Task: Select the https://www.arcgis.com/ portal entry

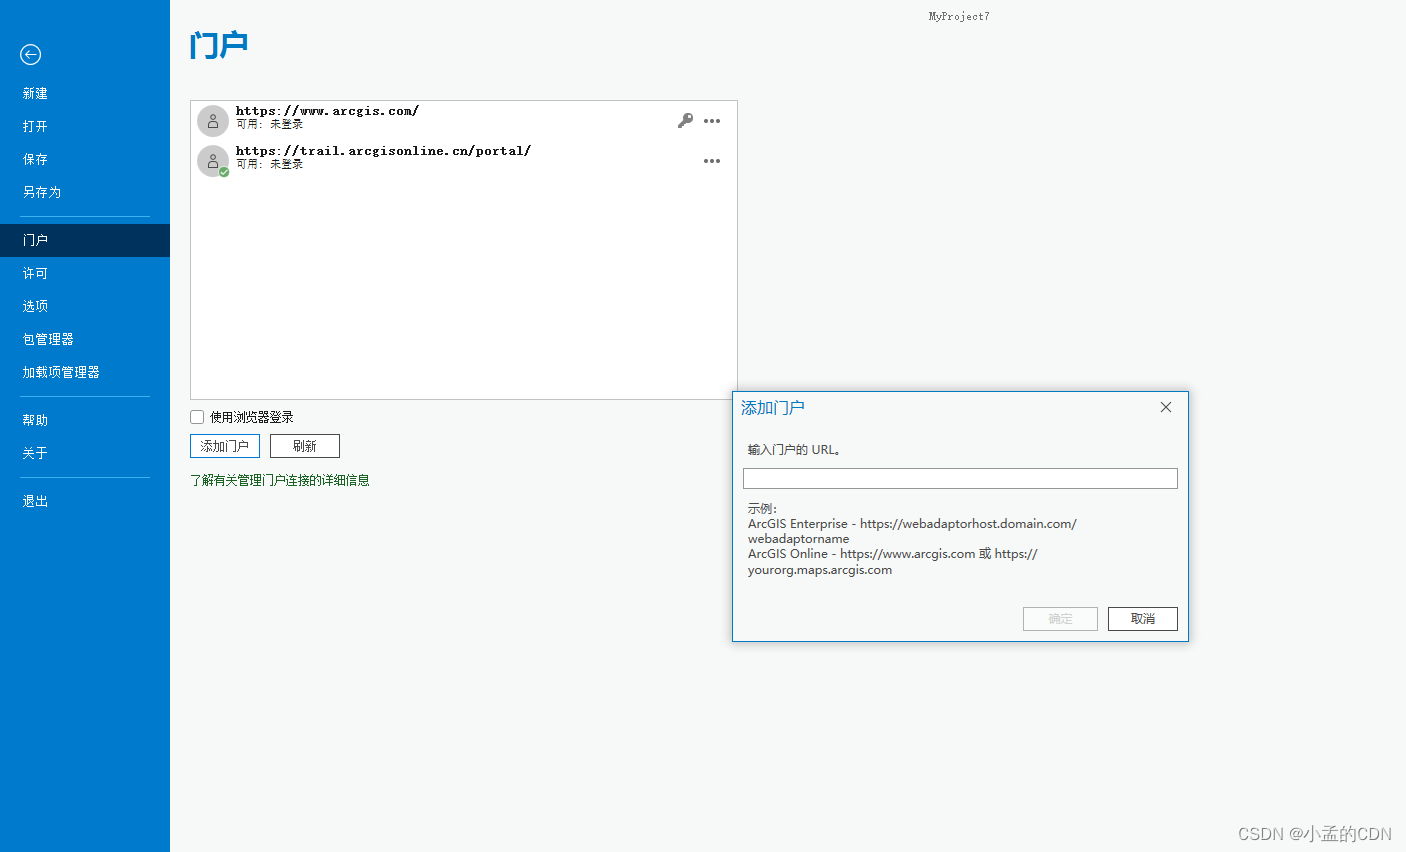Action: point(464,121)
